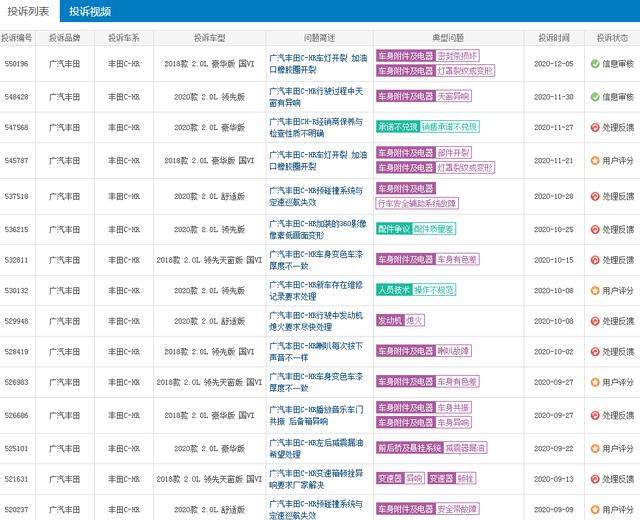Click the 投诉状态 column header
Viewport: 640px width, 520px height.
612,38
